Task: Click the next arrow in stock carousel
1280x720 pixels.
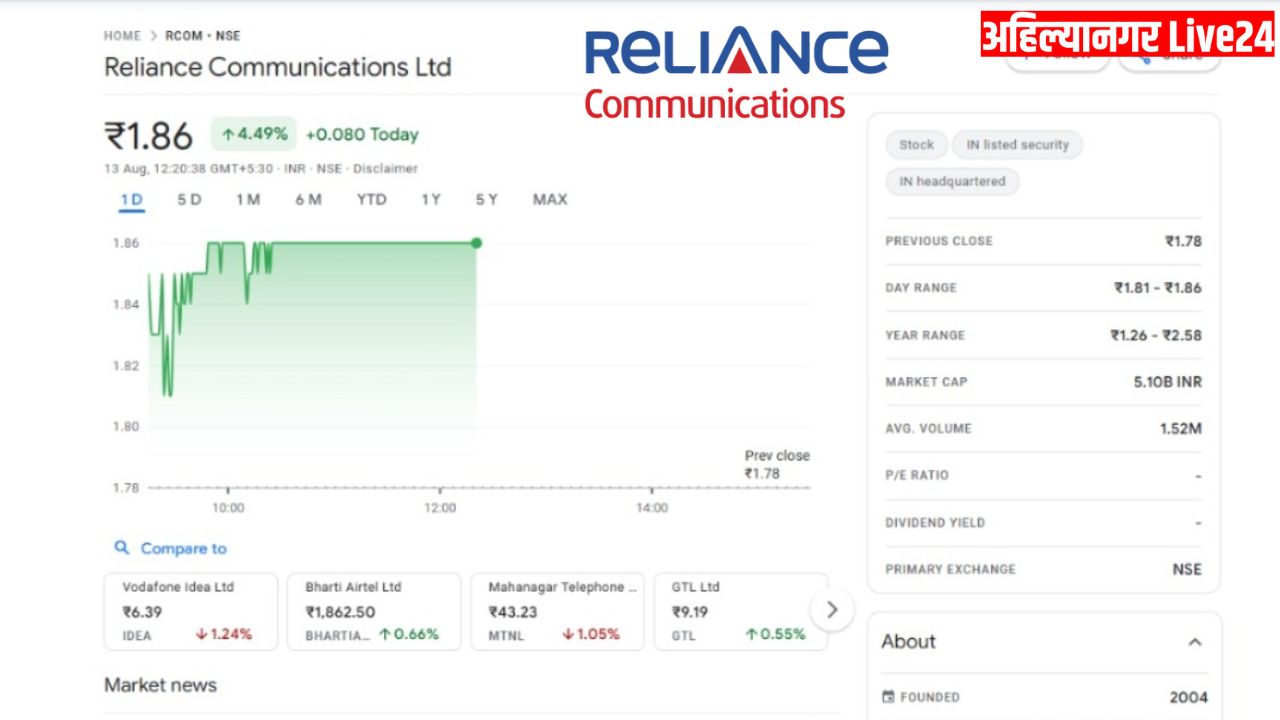Action: pyautogui.click(x=832, y=609)
